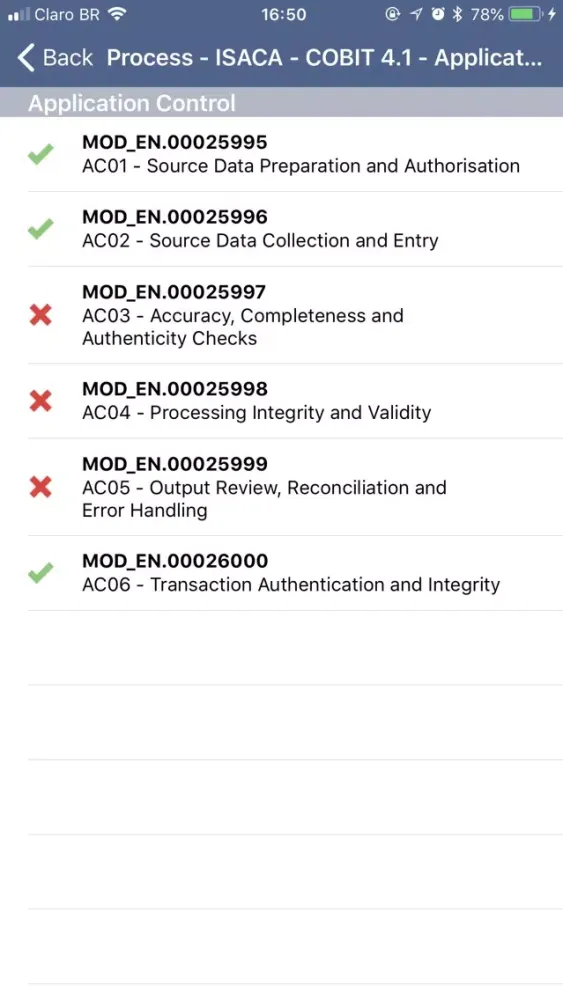This screenshot has height=1000, width=563.
Task: Tap the red X beside AC03
Action: (x=41, y=314)
